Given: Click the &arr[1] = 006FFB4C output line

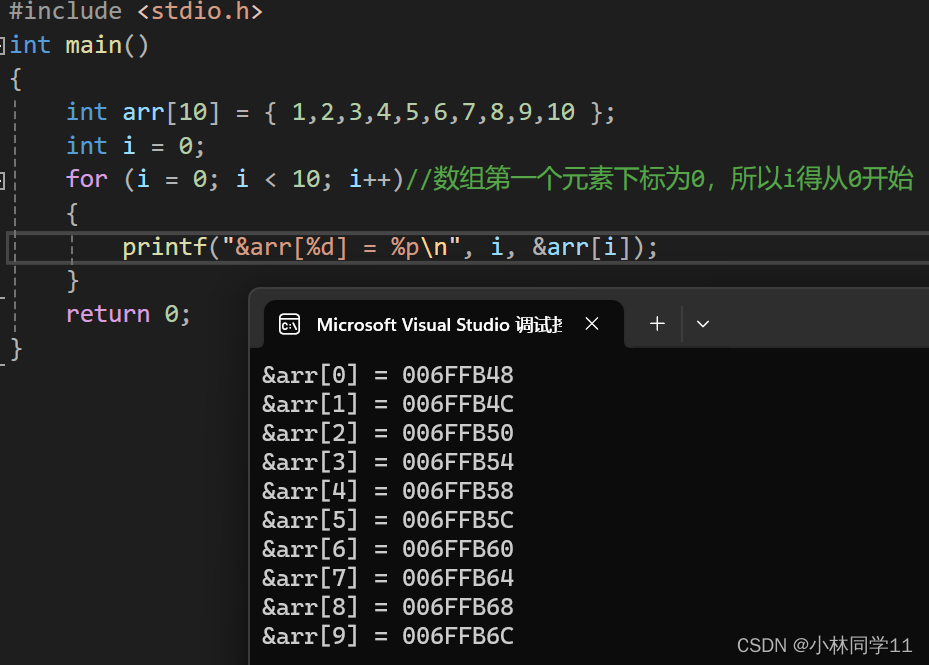Looking at the screenshot, I should (x=388, y=404).
